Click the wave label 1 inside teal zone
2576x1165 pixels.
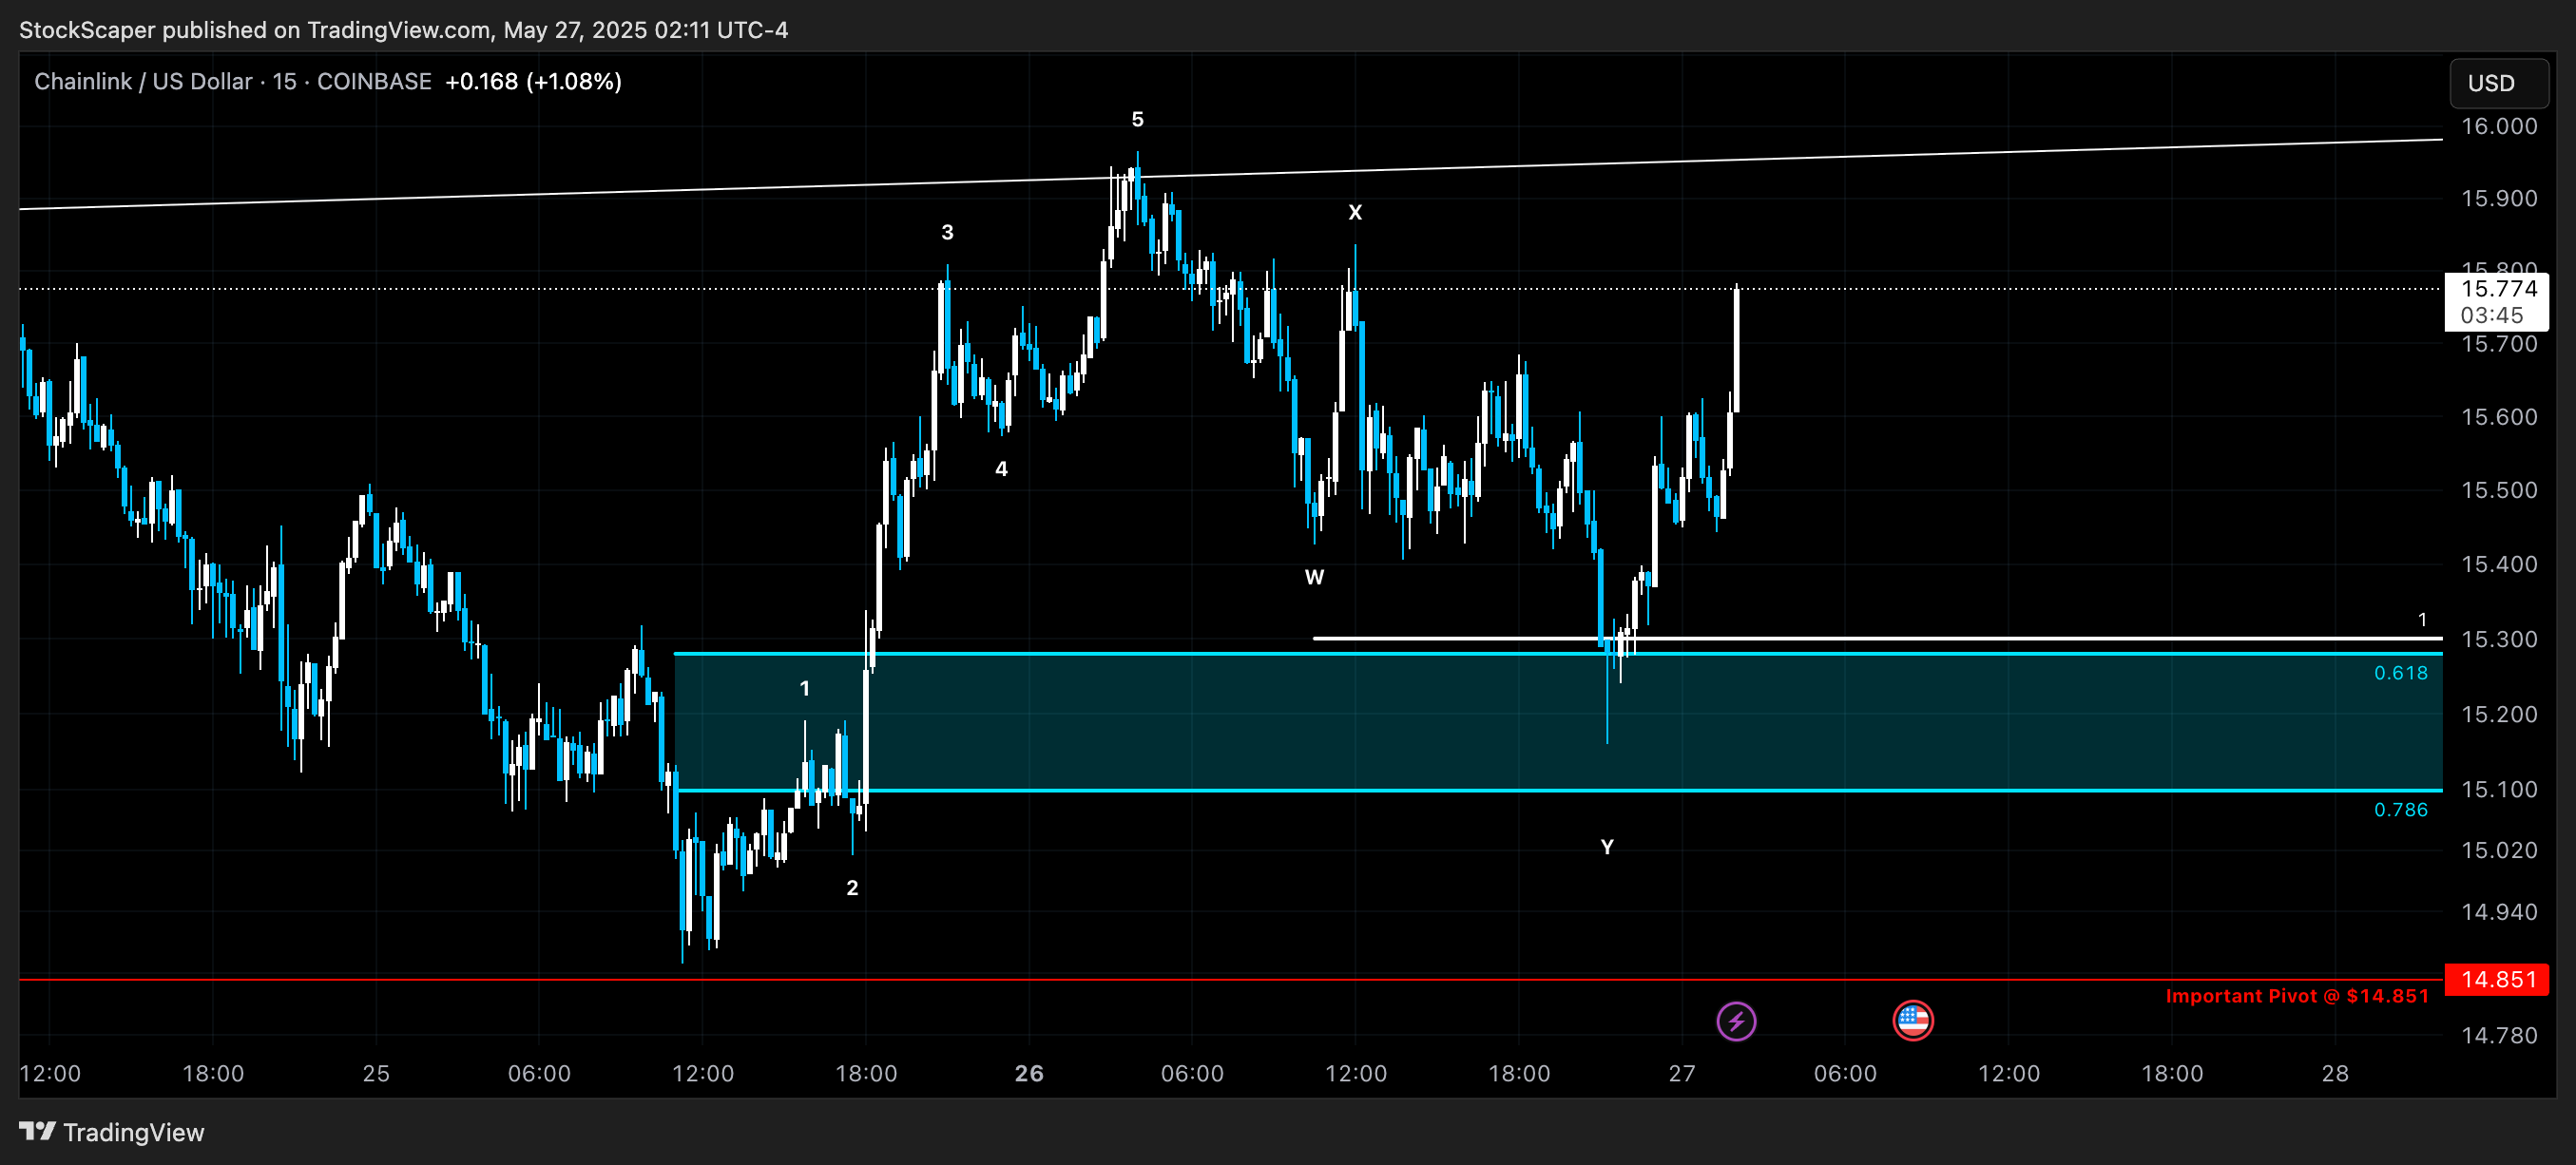click(x=804, y=688)
